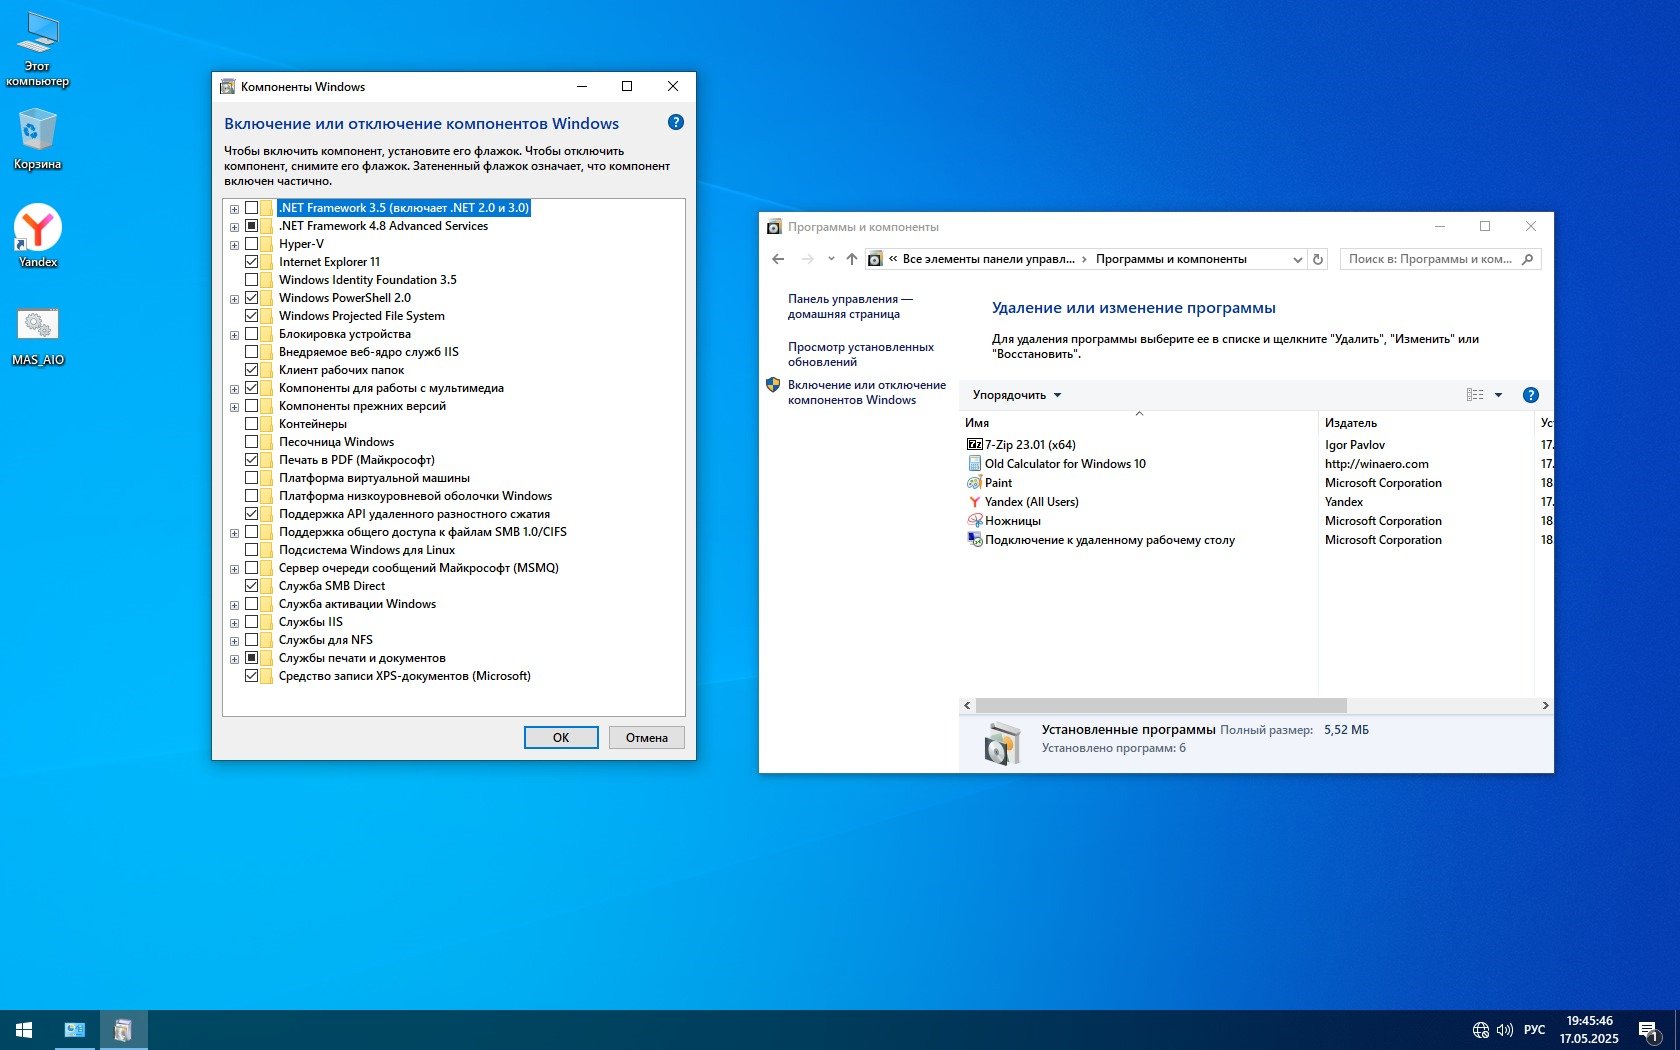Expand the Службы IIS tree node
The height and width of the screenshot is (1050, 1680).
pyautogui.click(x=234, y=623)
